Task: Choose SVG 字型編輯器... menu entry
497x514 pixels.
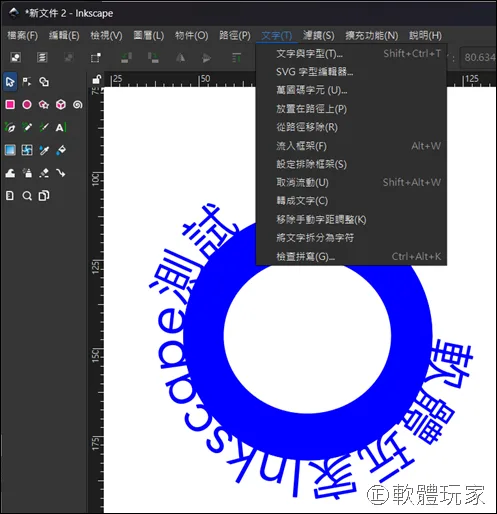Action: coord(351,72)
